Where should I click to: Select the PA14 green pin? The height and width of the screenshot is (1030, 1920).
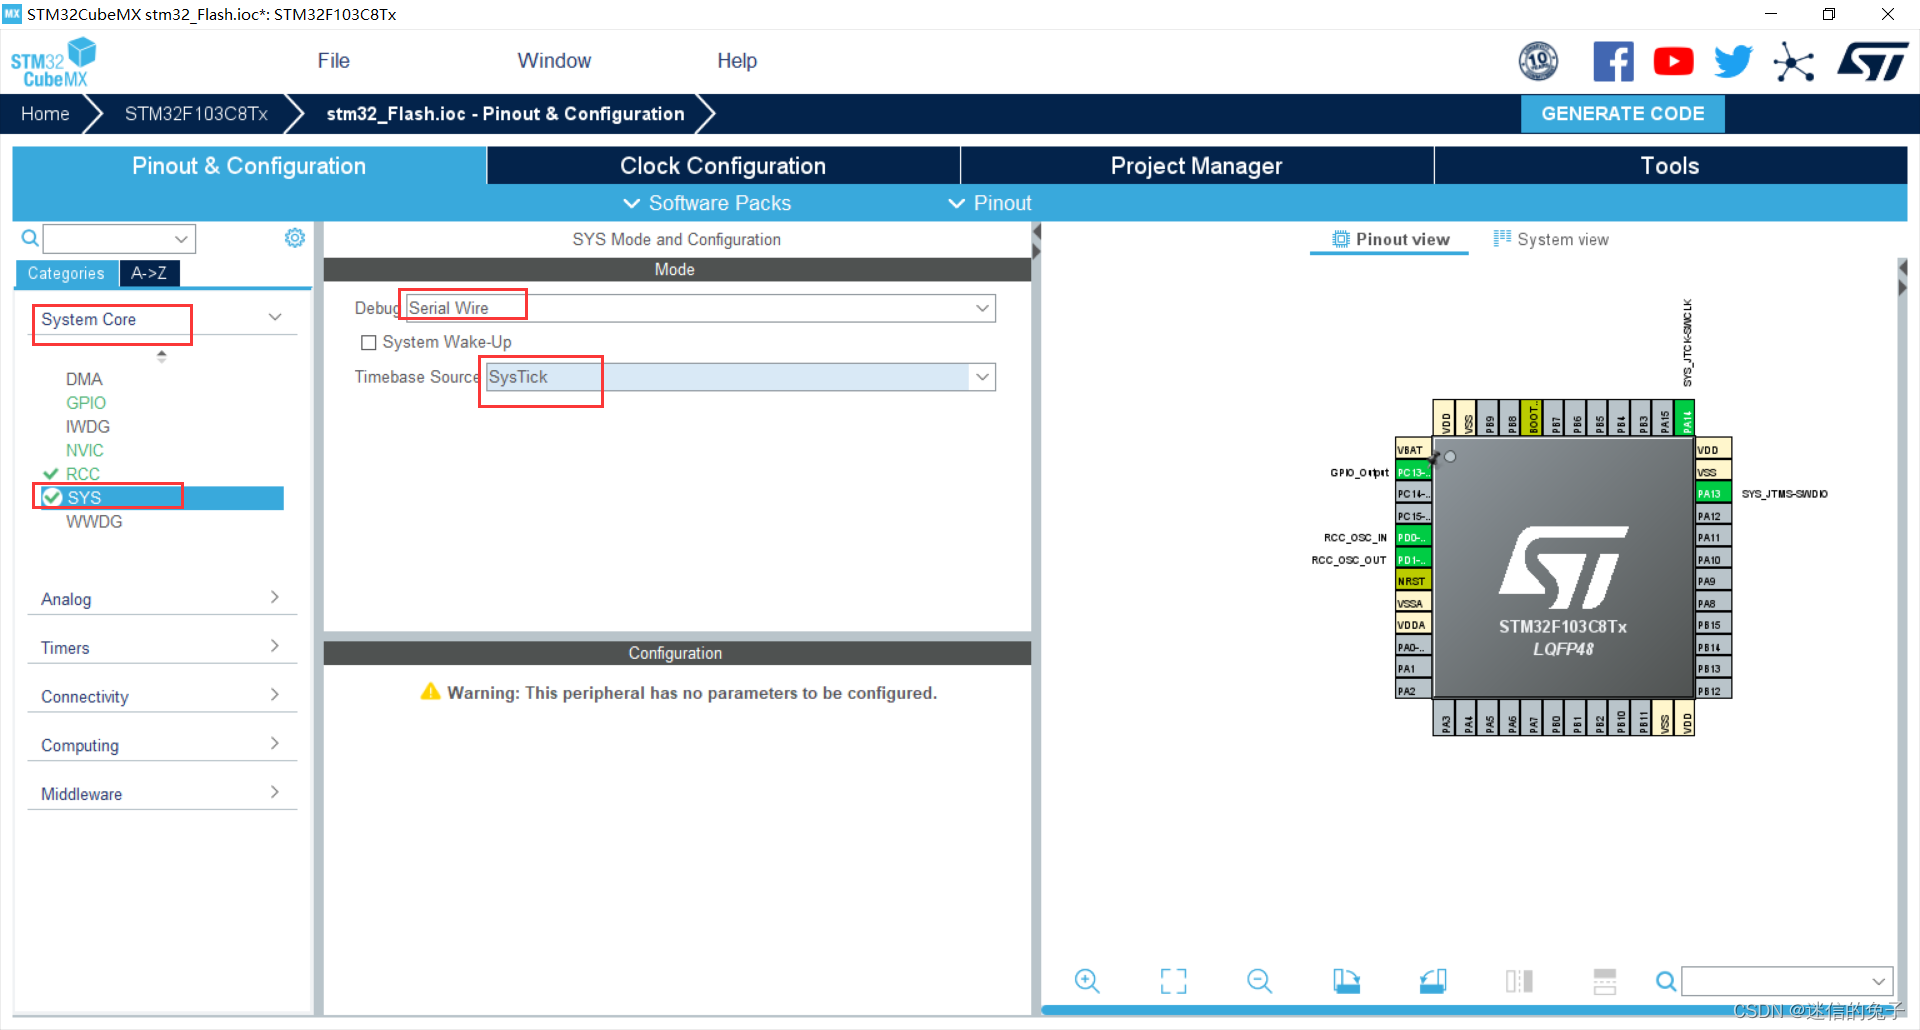(1686, 418)
